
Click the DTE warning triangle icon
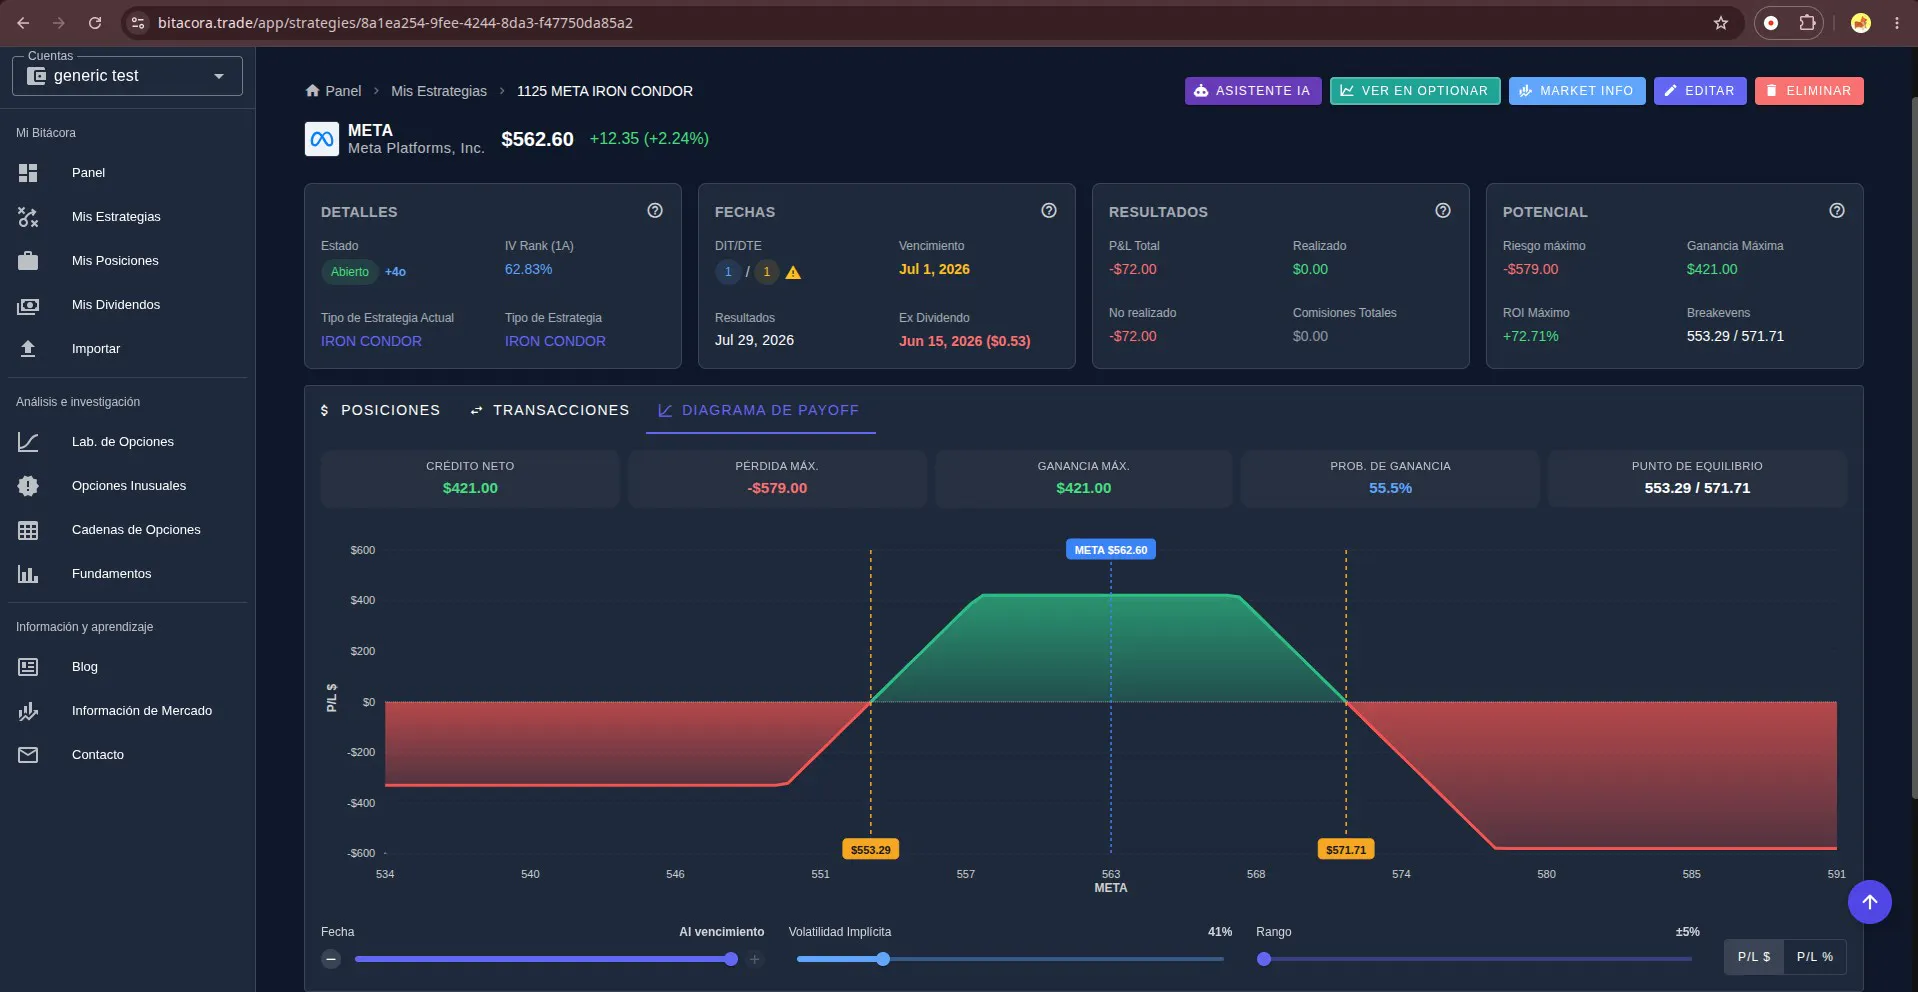coord(793,272)
